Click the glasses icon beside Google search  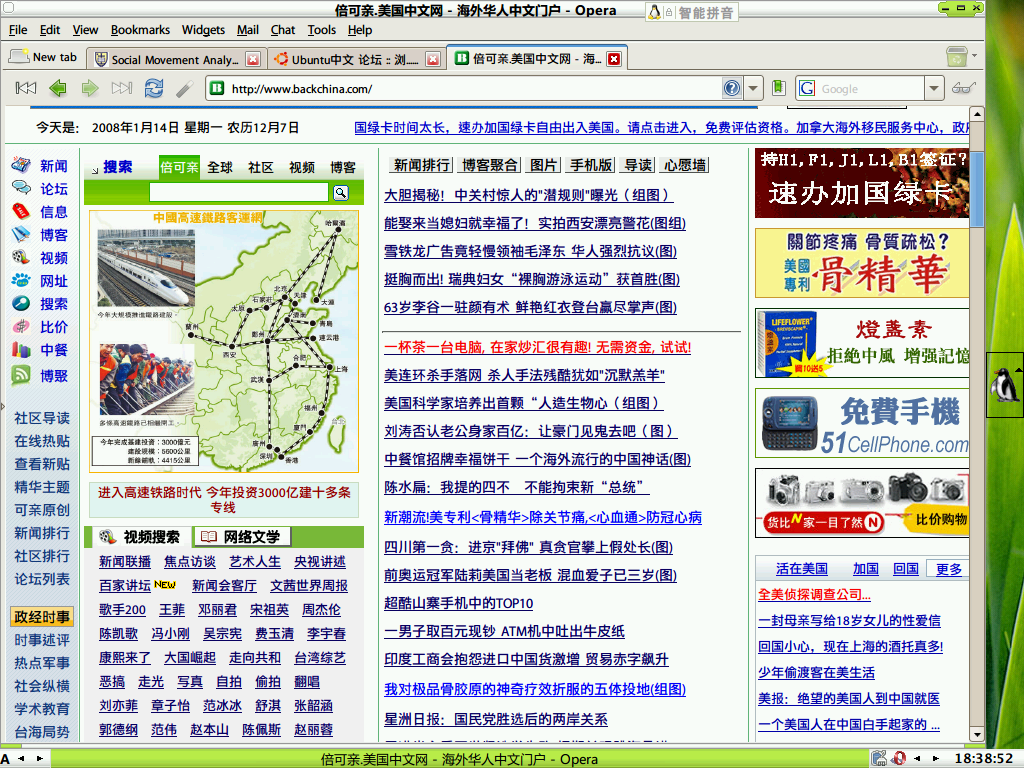click(x=963, y=88)
